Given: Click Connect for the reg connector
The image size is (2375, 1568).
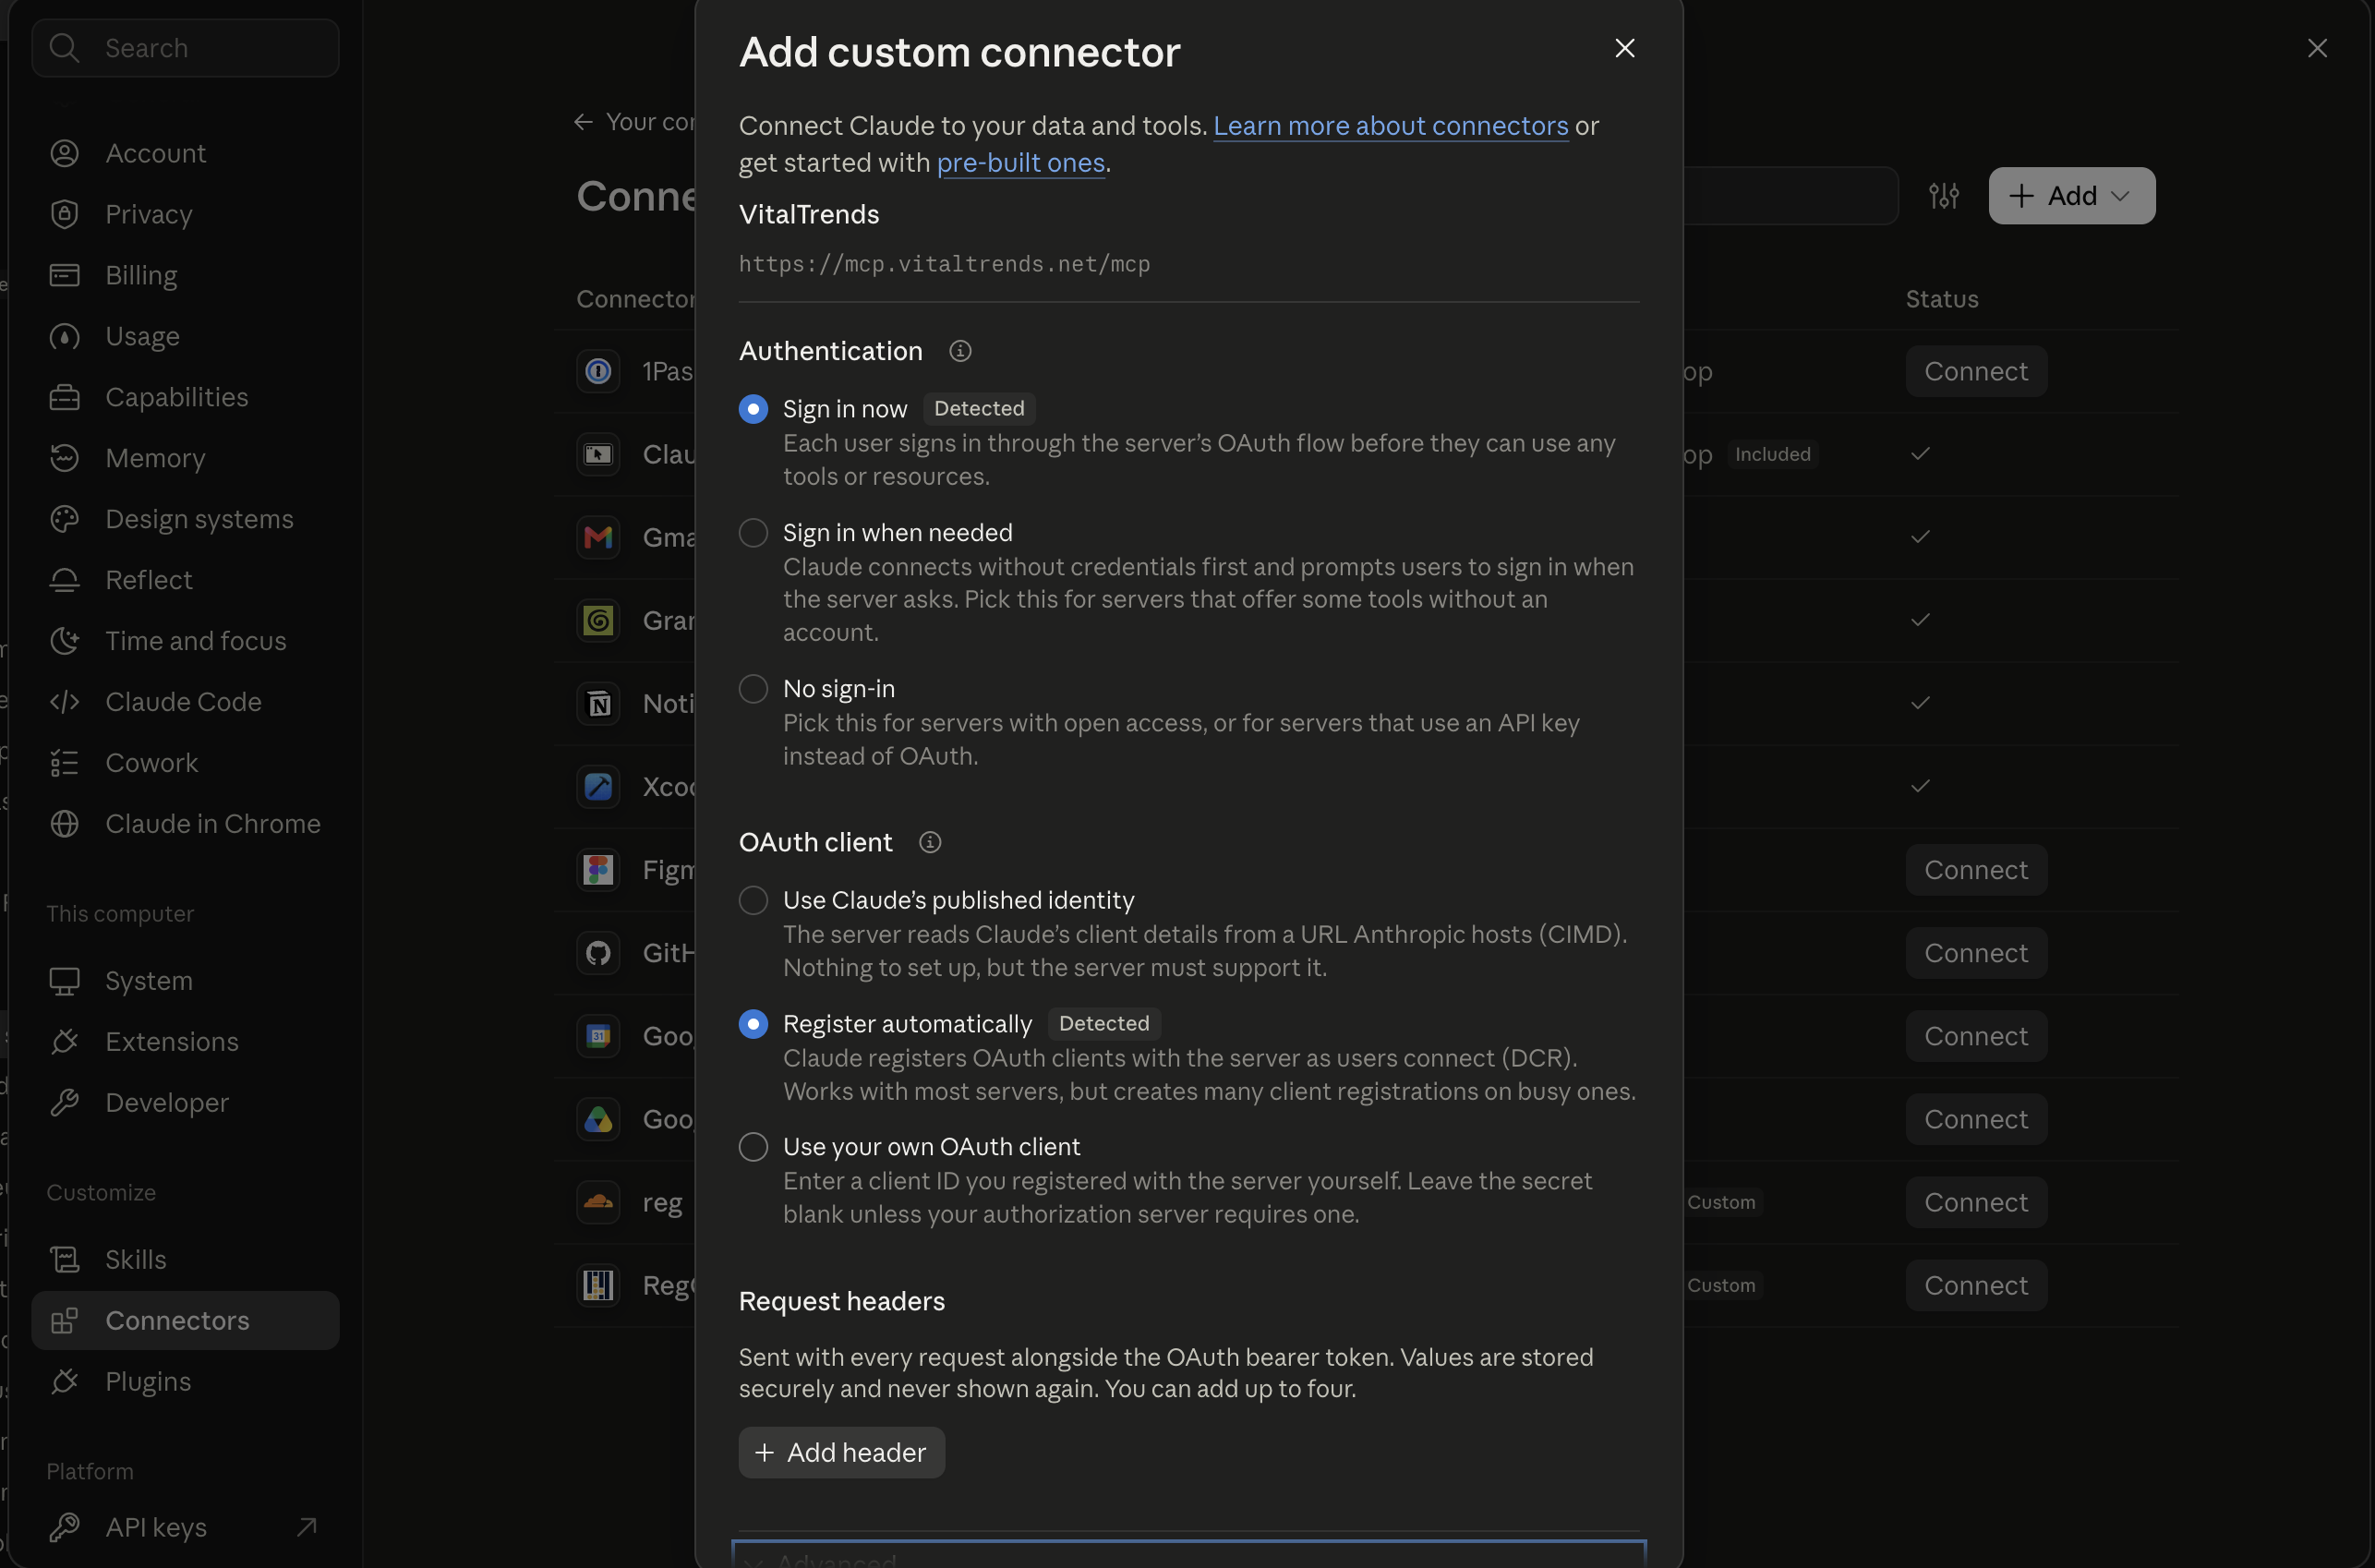Looking at the screenshot, I should [x=1976, y=1202].
